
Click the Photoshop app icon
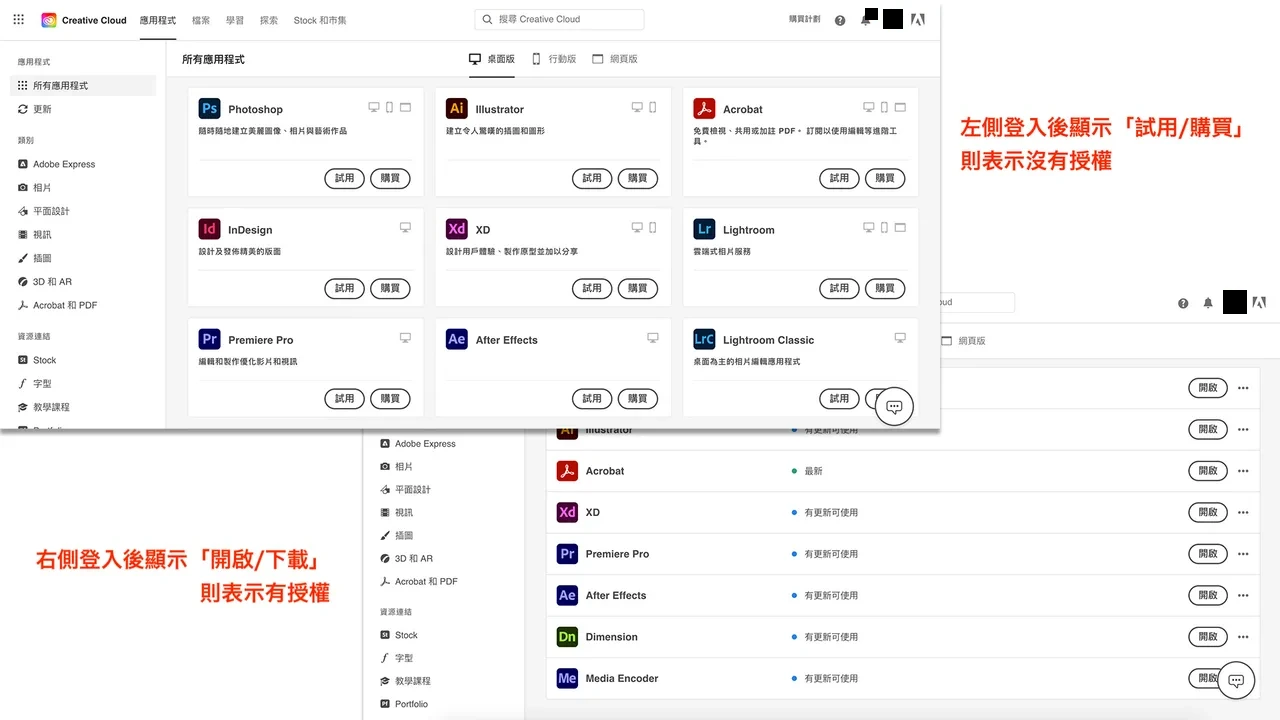click(x=209, y=109)
